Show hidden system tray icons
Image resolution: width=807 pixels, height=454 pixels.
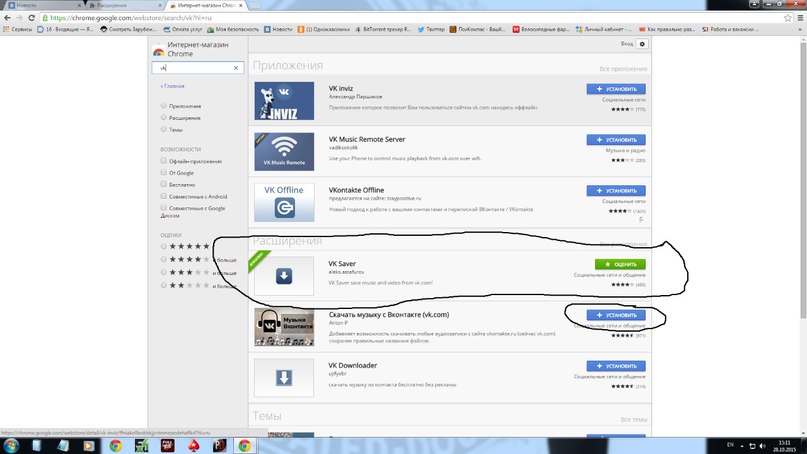point(742,446)
